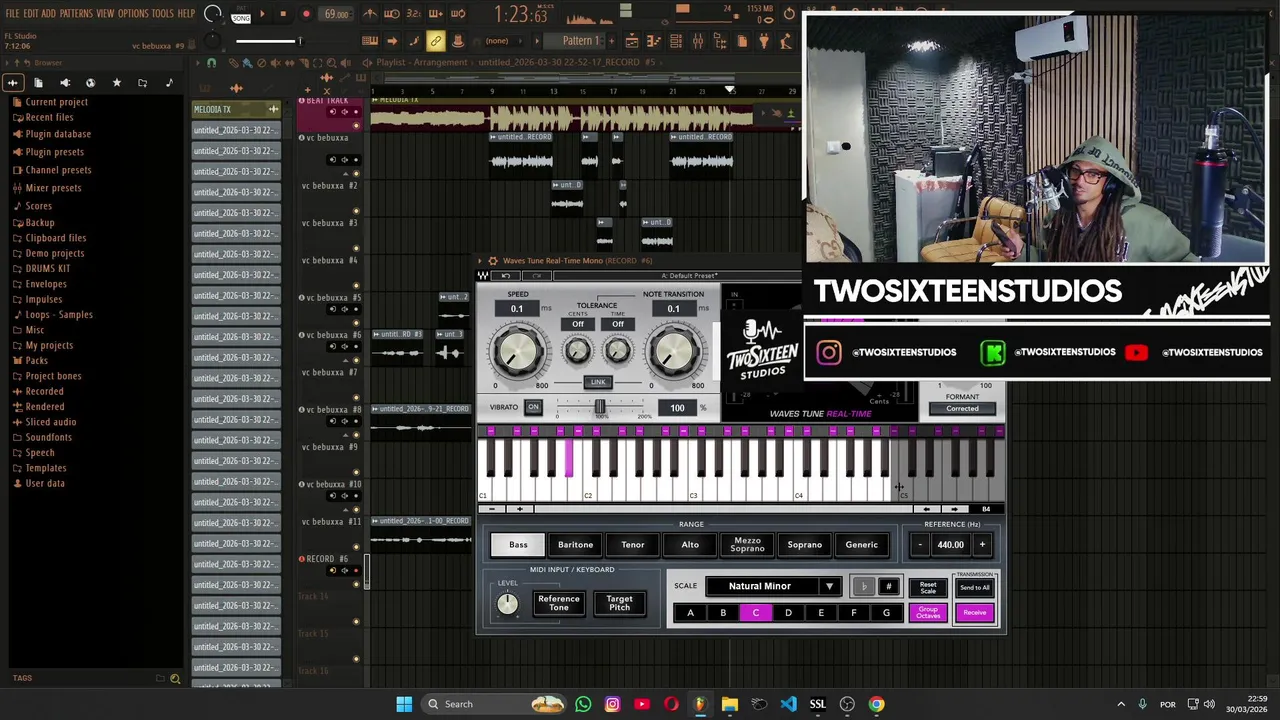The image size is (1280, 720).
Task: Stop playback with the Stop button
Action: pyautogui.click(x=283, y=14)
